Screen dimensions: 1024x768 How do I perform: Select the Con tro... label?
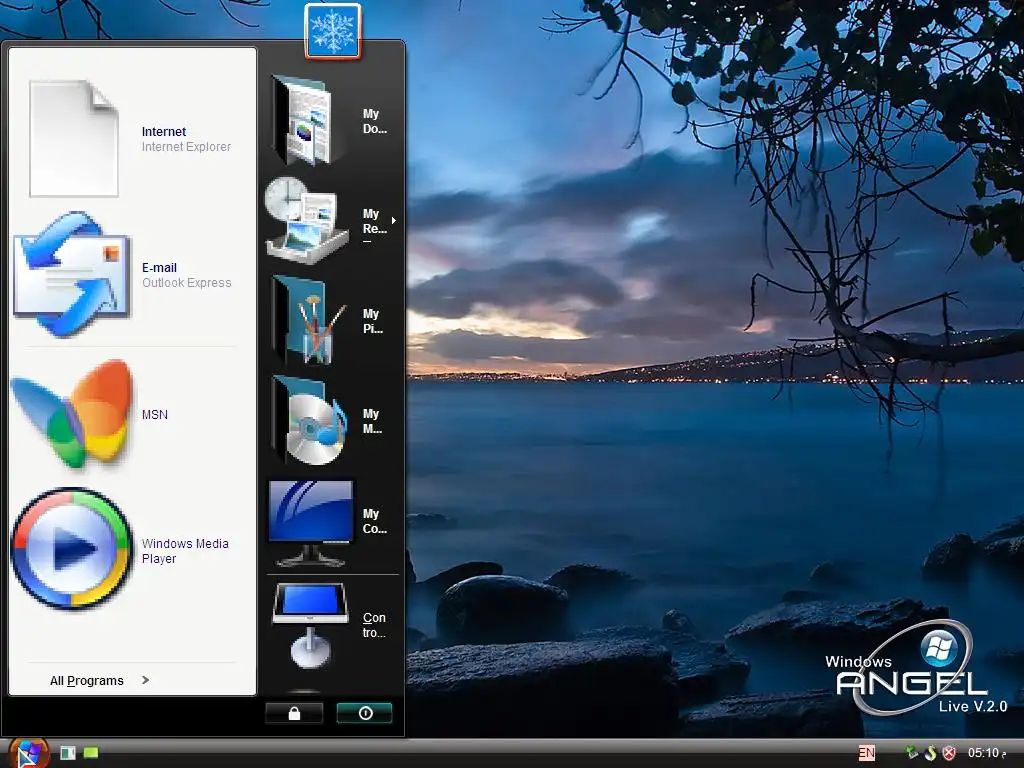coord(374,625)
